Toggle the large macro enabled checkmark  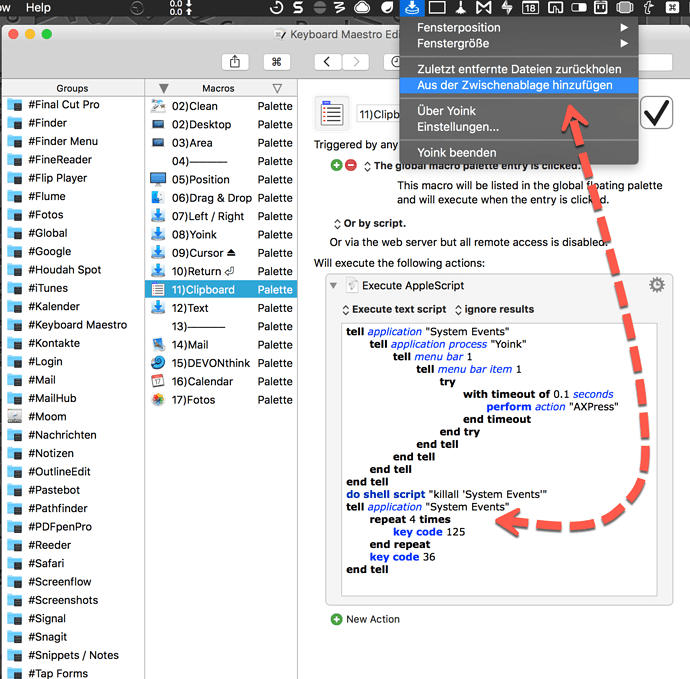pos(656,113)
